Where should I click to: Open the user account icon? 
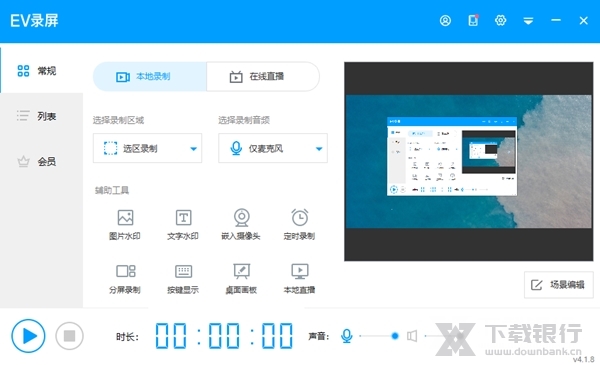(445, 20)
